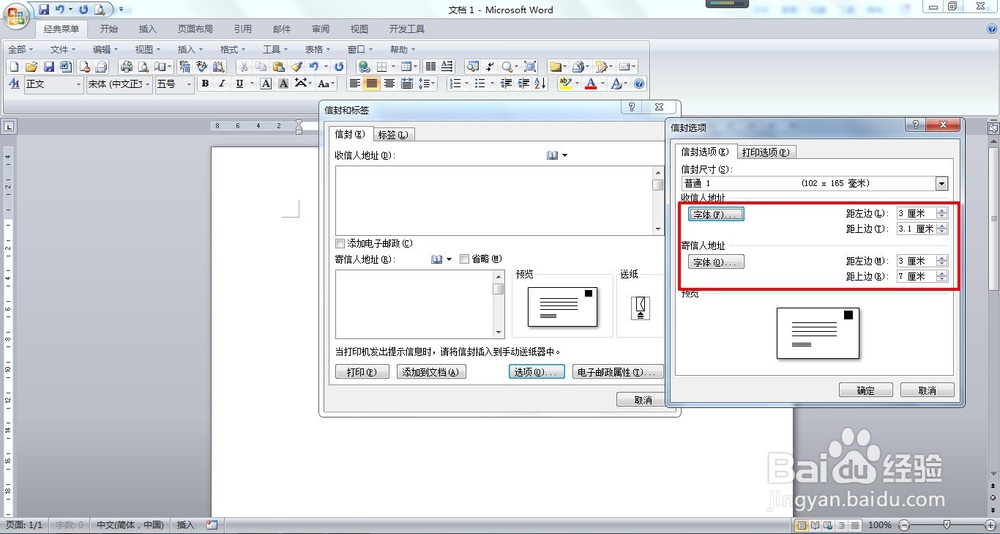Image resolution: width=1000 pixels, height=534 pixels.
Task: Click inside the 收信人地址 text box
Action: coord(494,200)
